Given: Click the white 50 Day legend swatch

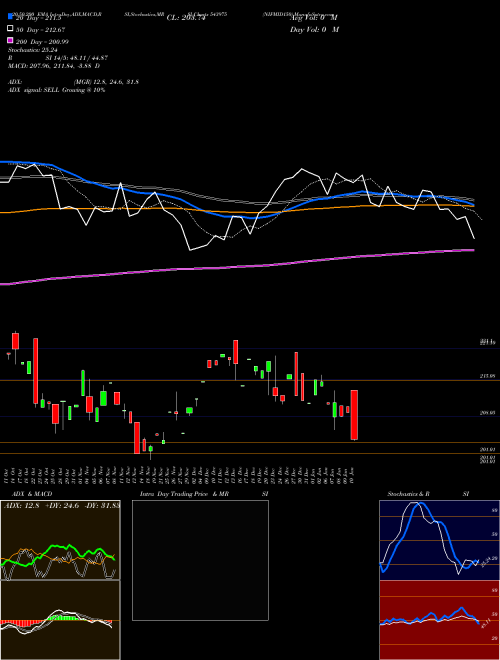Looking at the screenshot, I should point(10,29).
